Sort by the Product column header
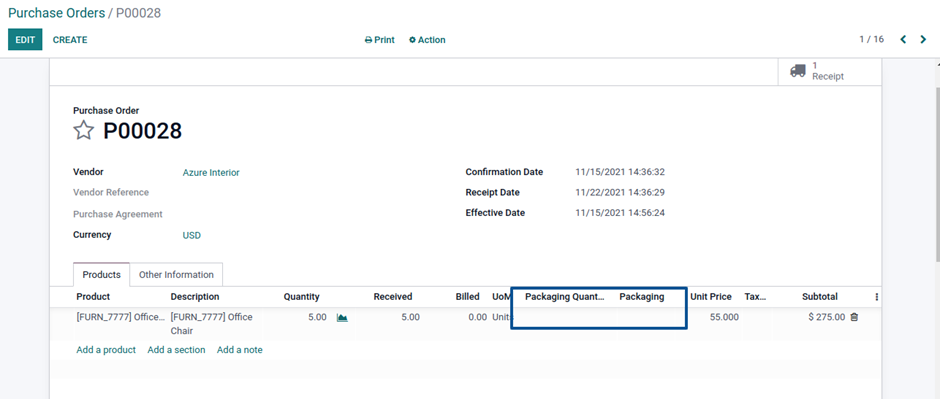 94,297
